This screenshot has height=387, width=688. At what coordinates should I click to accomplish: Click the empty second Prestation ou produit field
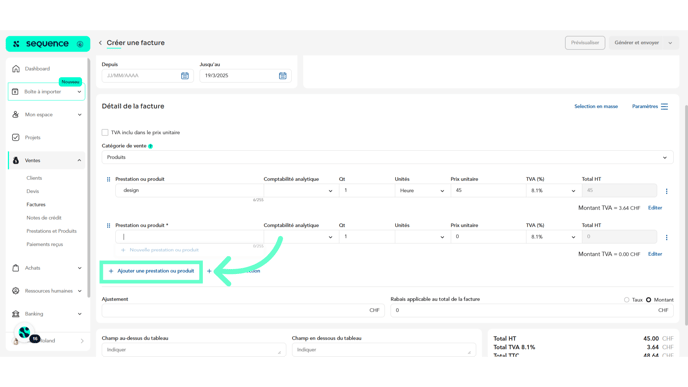[x=189, y=236]
